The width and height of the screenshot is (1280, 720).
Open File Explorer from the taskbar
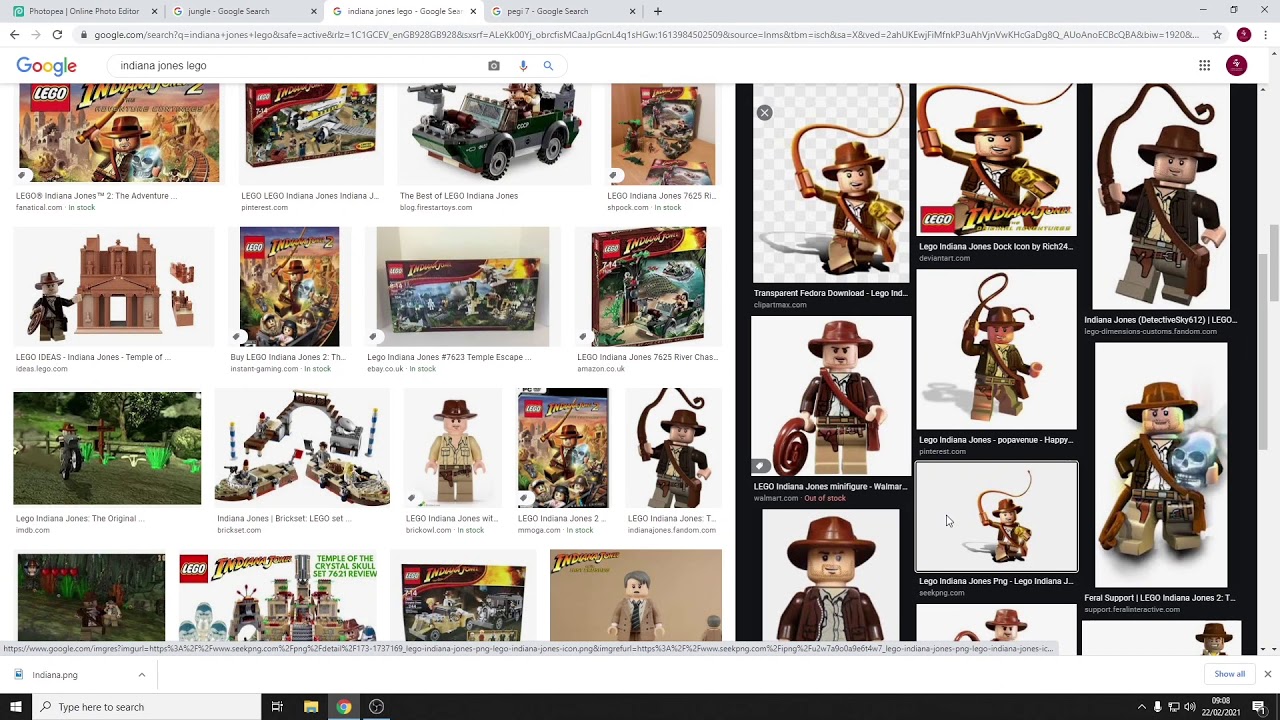pos(311,707)
